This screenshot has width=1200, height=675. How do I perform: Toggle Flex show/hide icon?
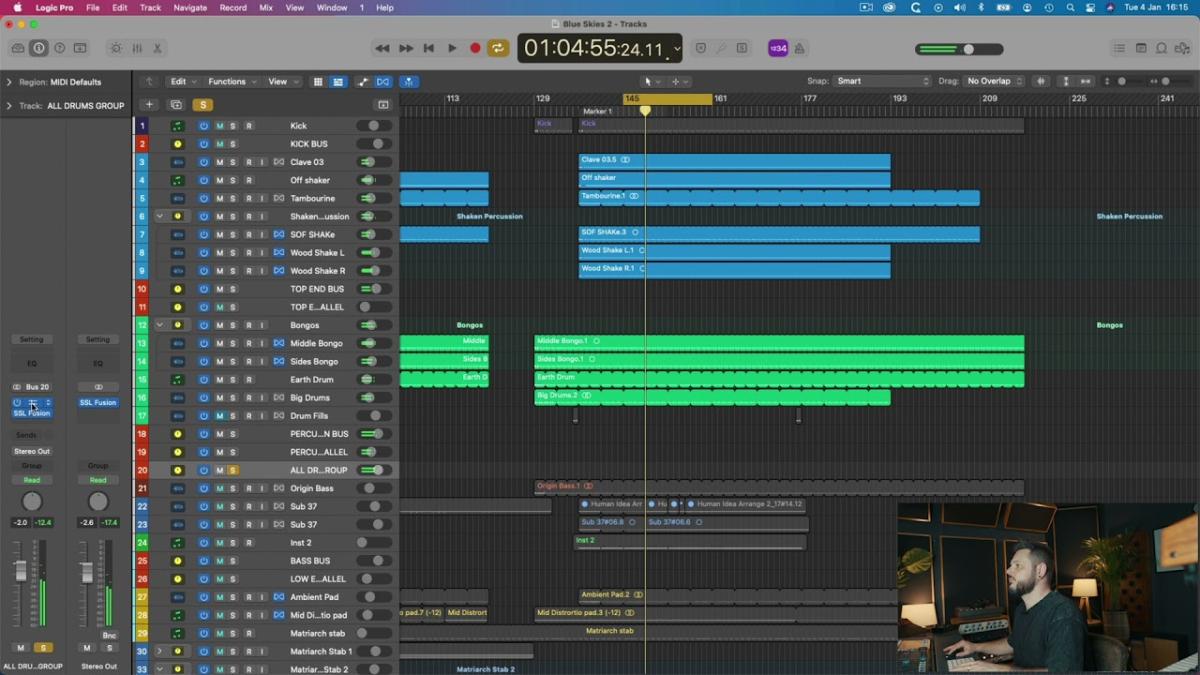[383, 81]
